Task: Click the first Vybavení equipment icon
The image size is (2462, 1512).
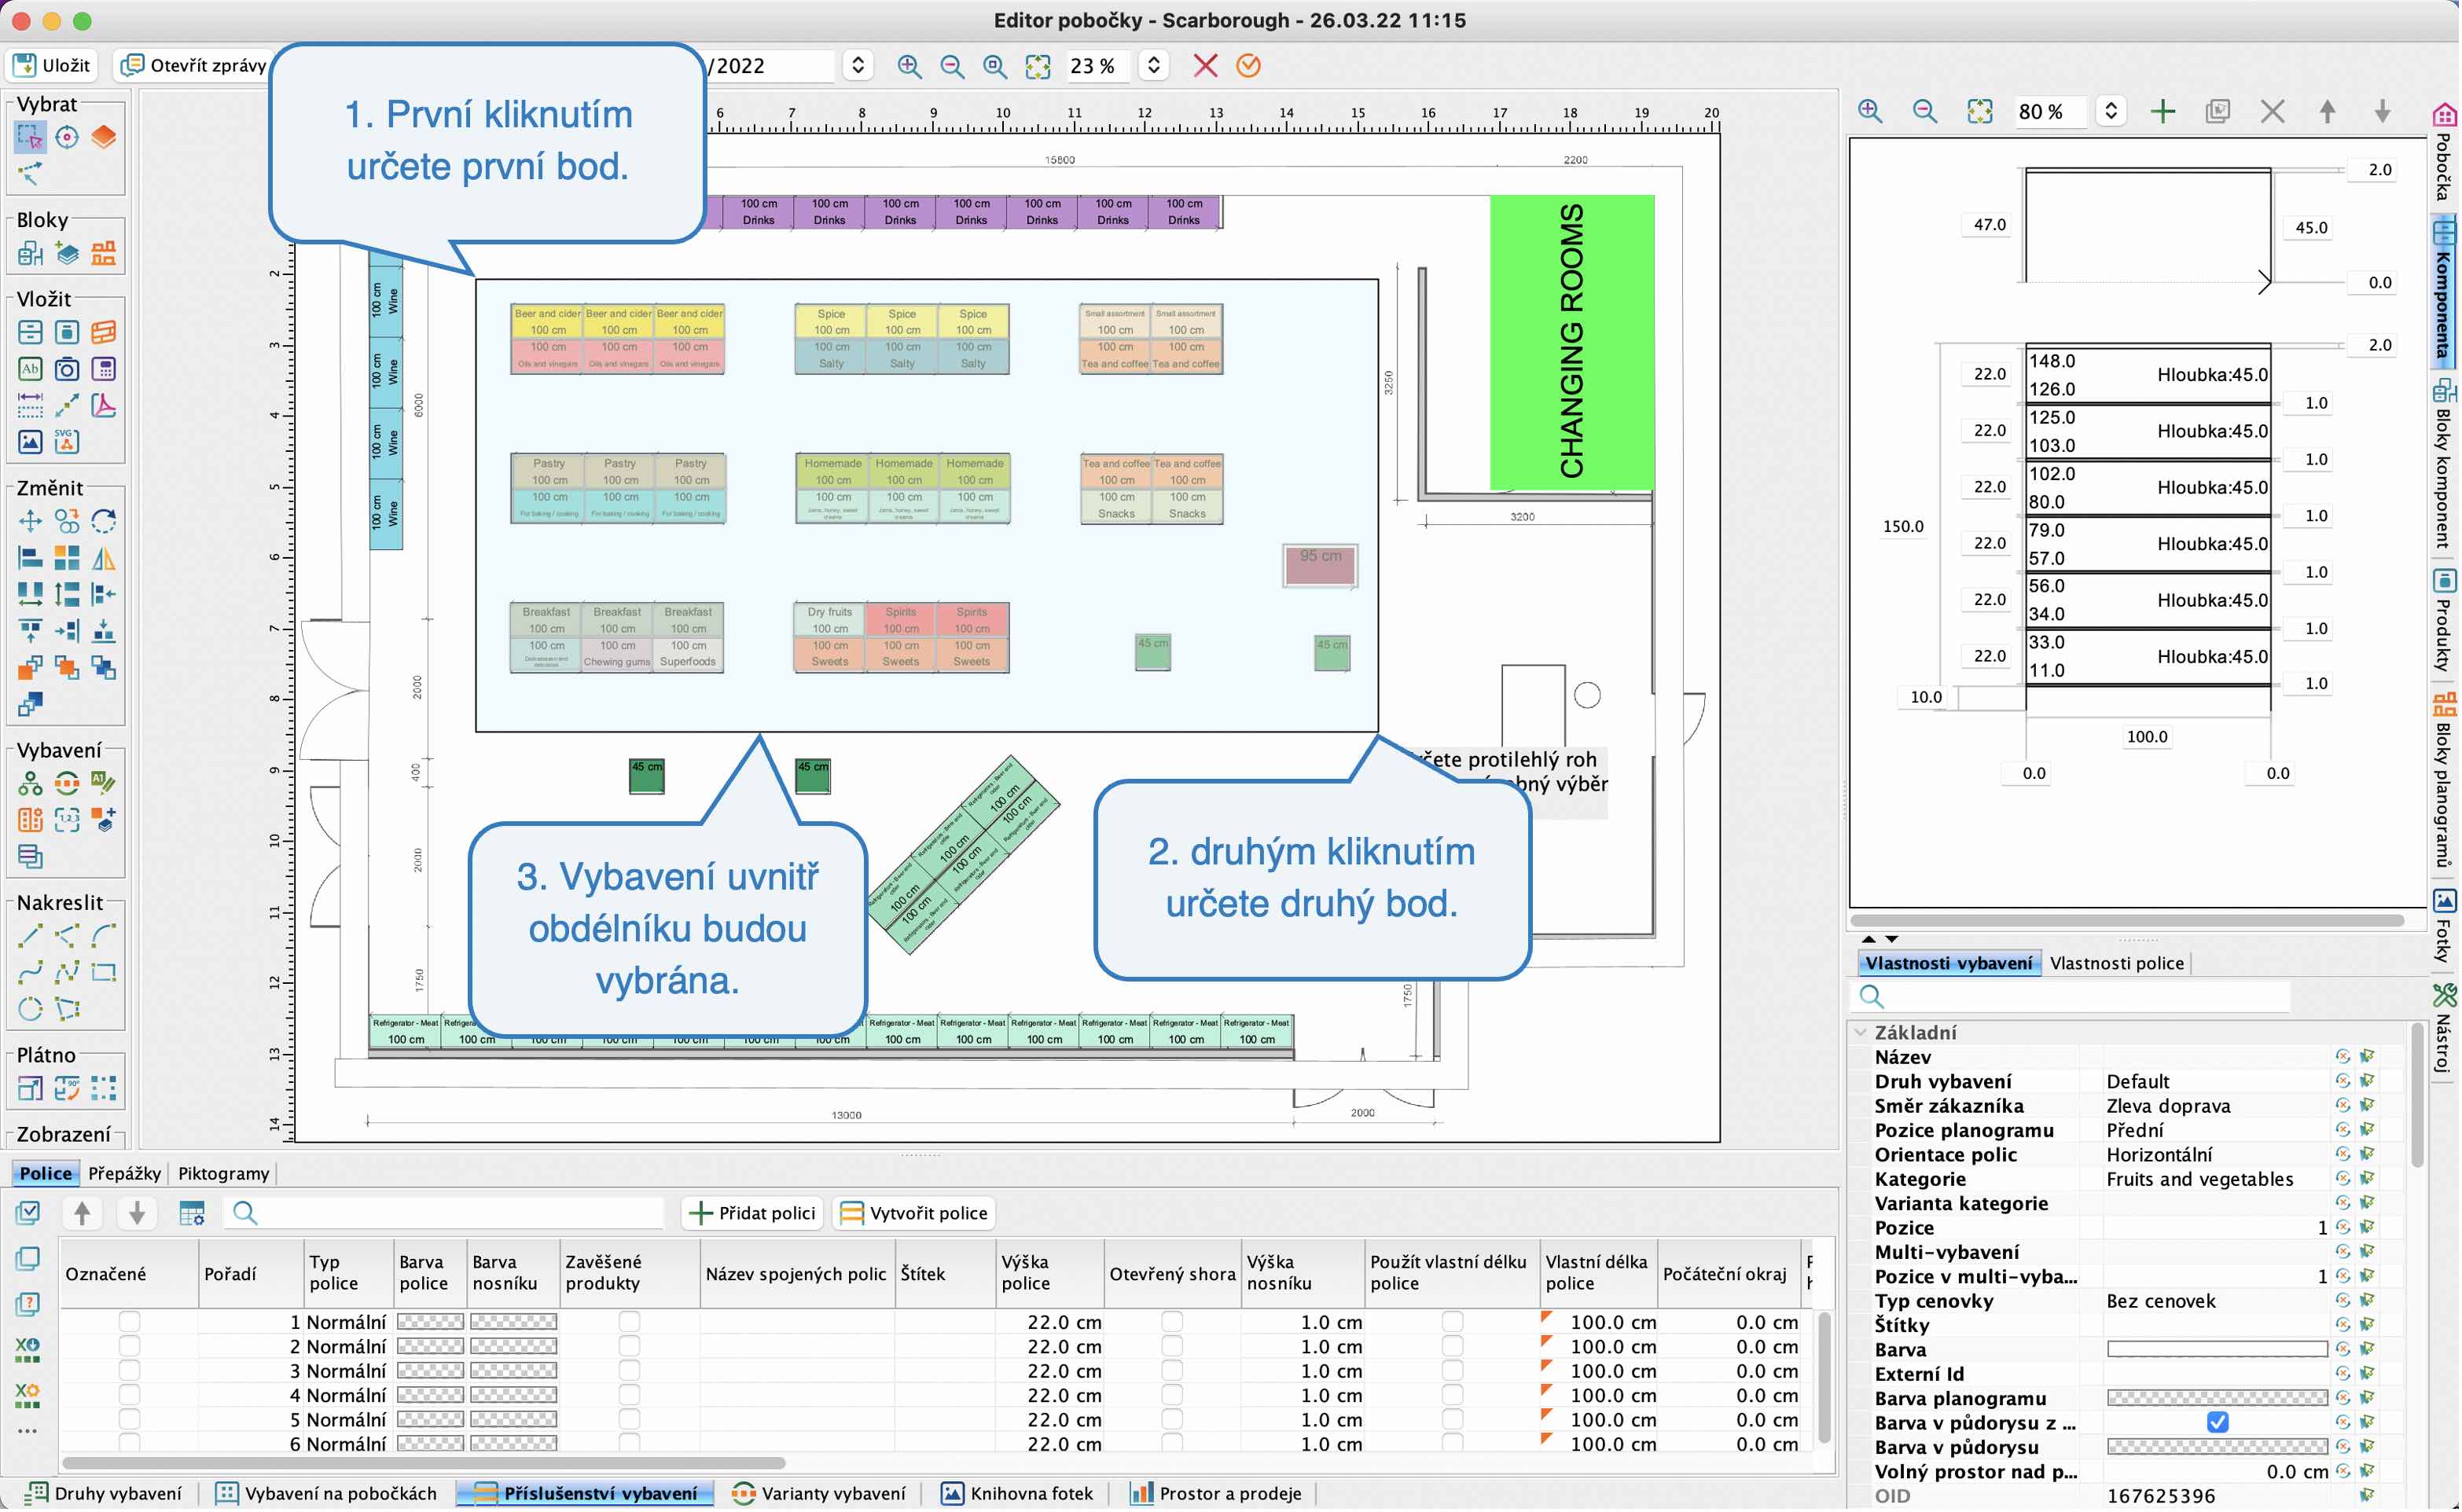Action: (x=30, y=785)
